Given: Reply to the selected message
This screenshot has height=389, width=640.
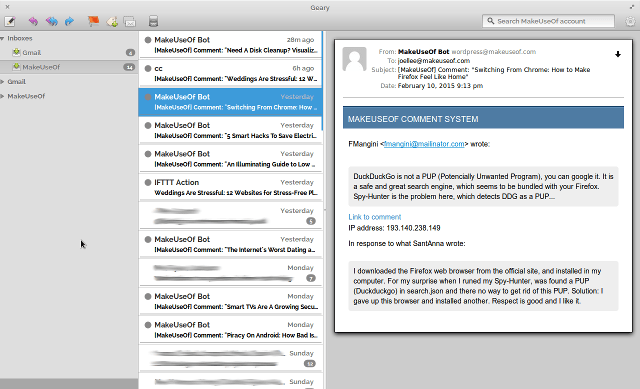Looking at the screenshot, I should [33, 21].
